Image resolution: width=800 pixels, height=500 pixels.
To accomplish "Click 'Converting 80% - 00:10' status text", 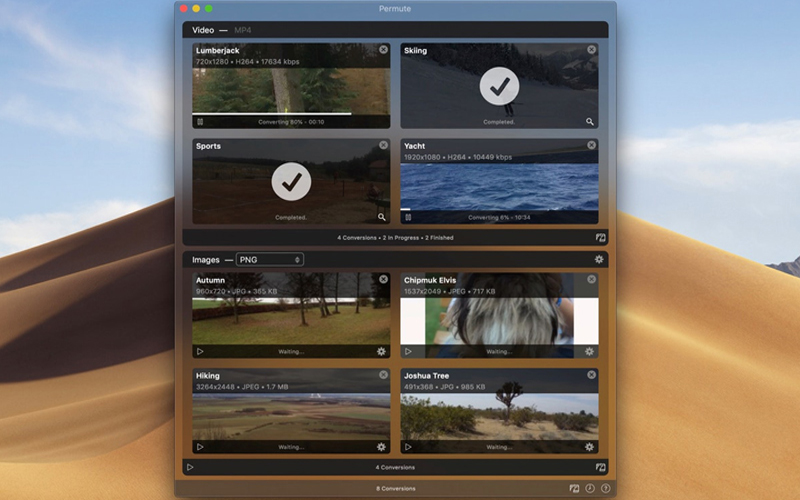I will coord(291,122).
